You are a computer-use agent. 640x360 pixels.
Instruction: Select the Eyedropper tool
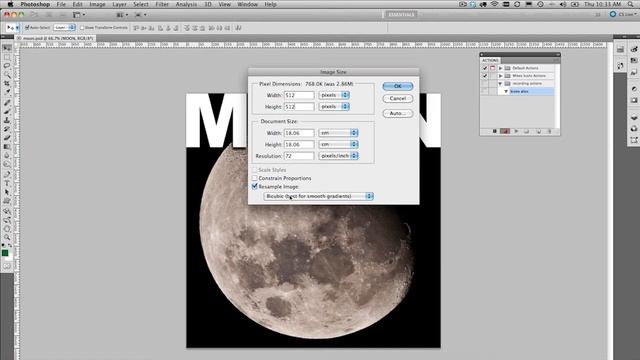[x=7, y=91]
